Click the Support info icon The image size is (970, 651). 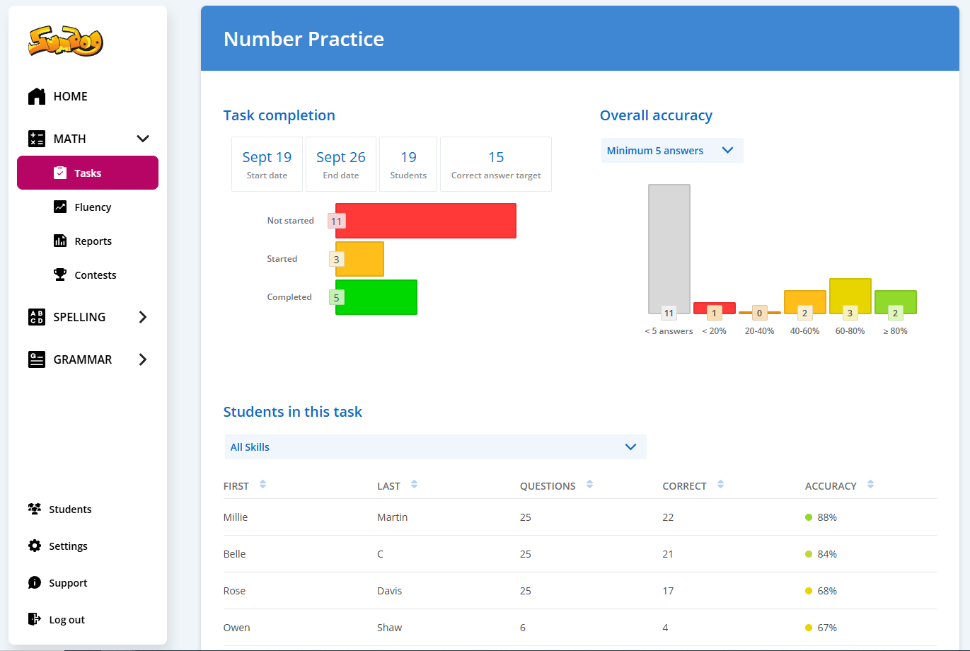coord(35,583)
